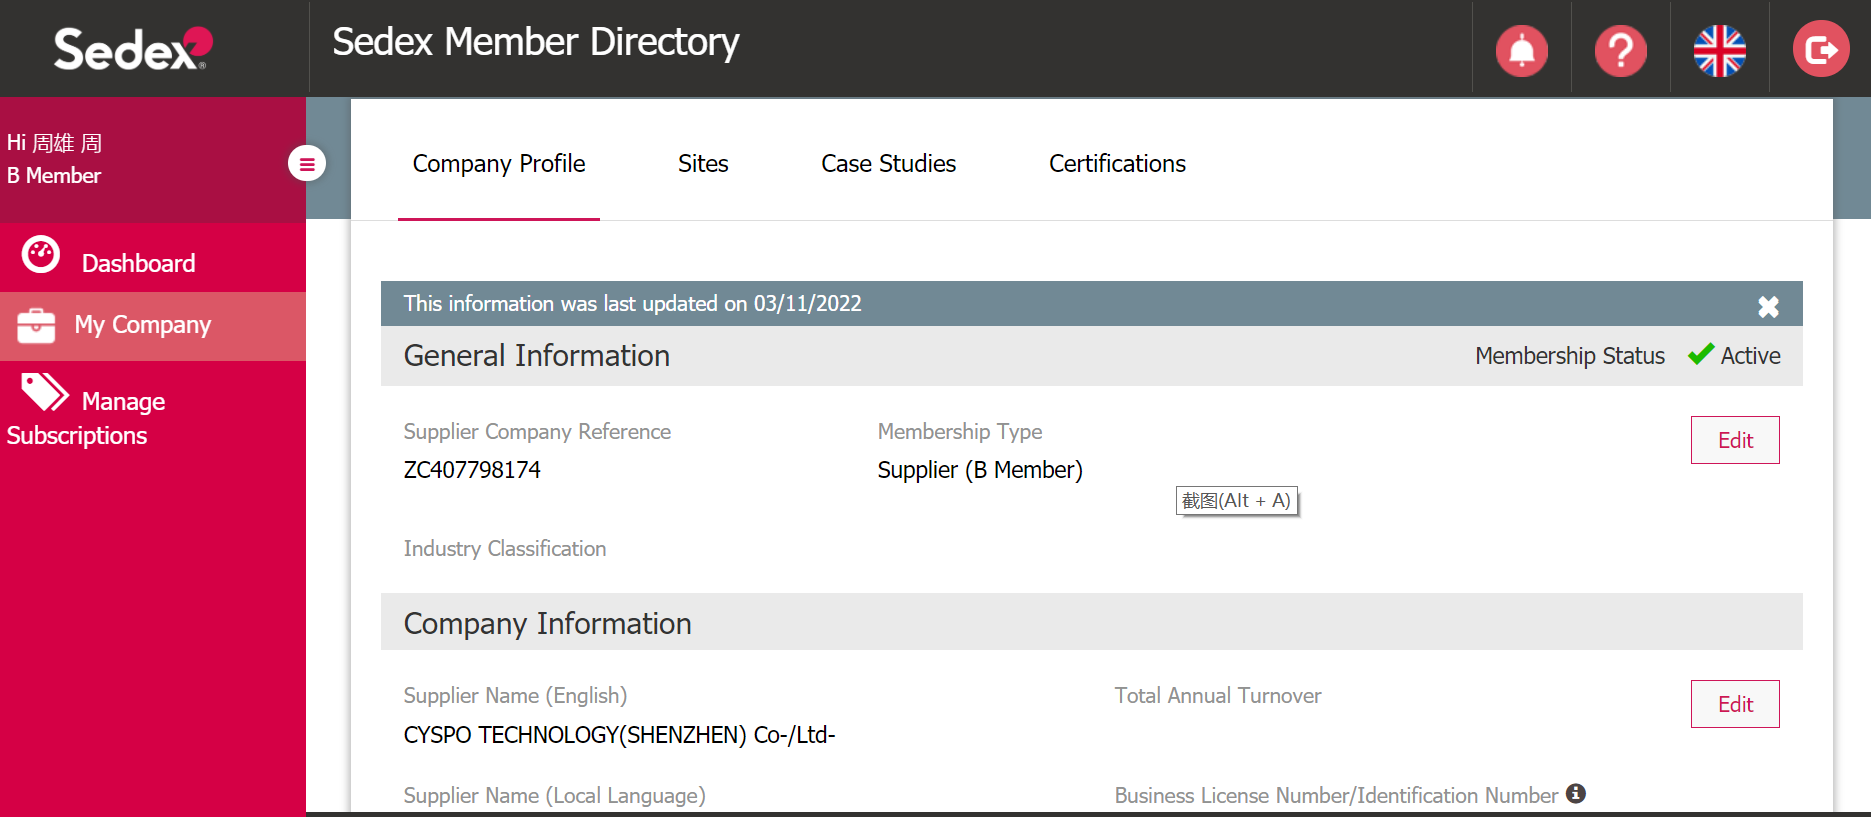This screenshot has height=817, width=1871.
Task: Switch to the Company Profile tab
Action: [x=499, y=163]
